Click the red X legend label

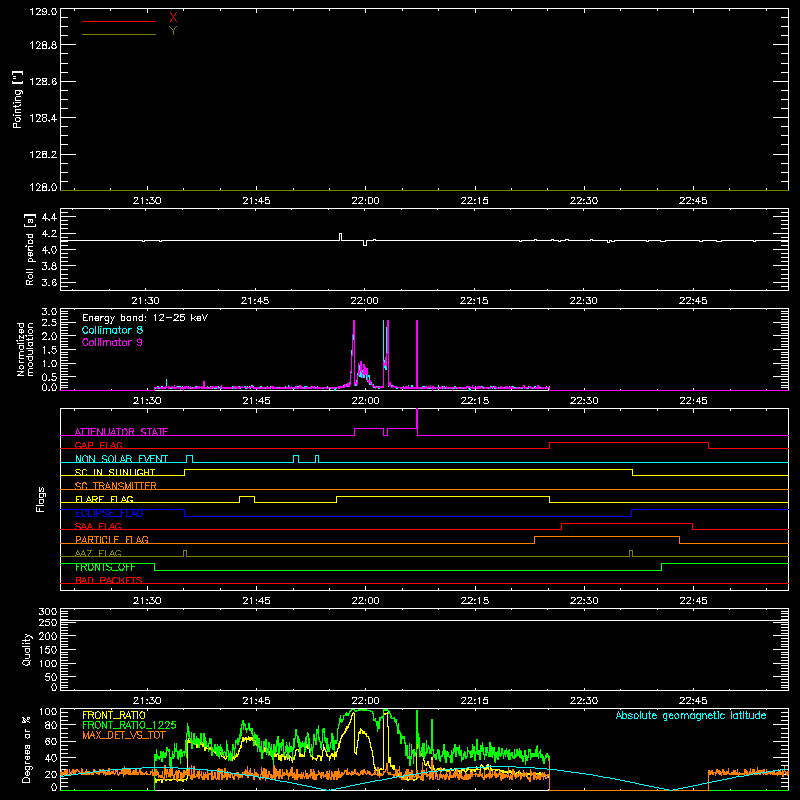coord(173,18)
